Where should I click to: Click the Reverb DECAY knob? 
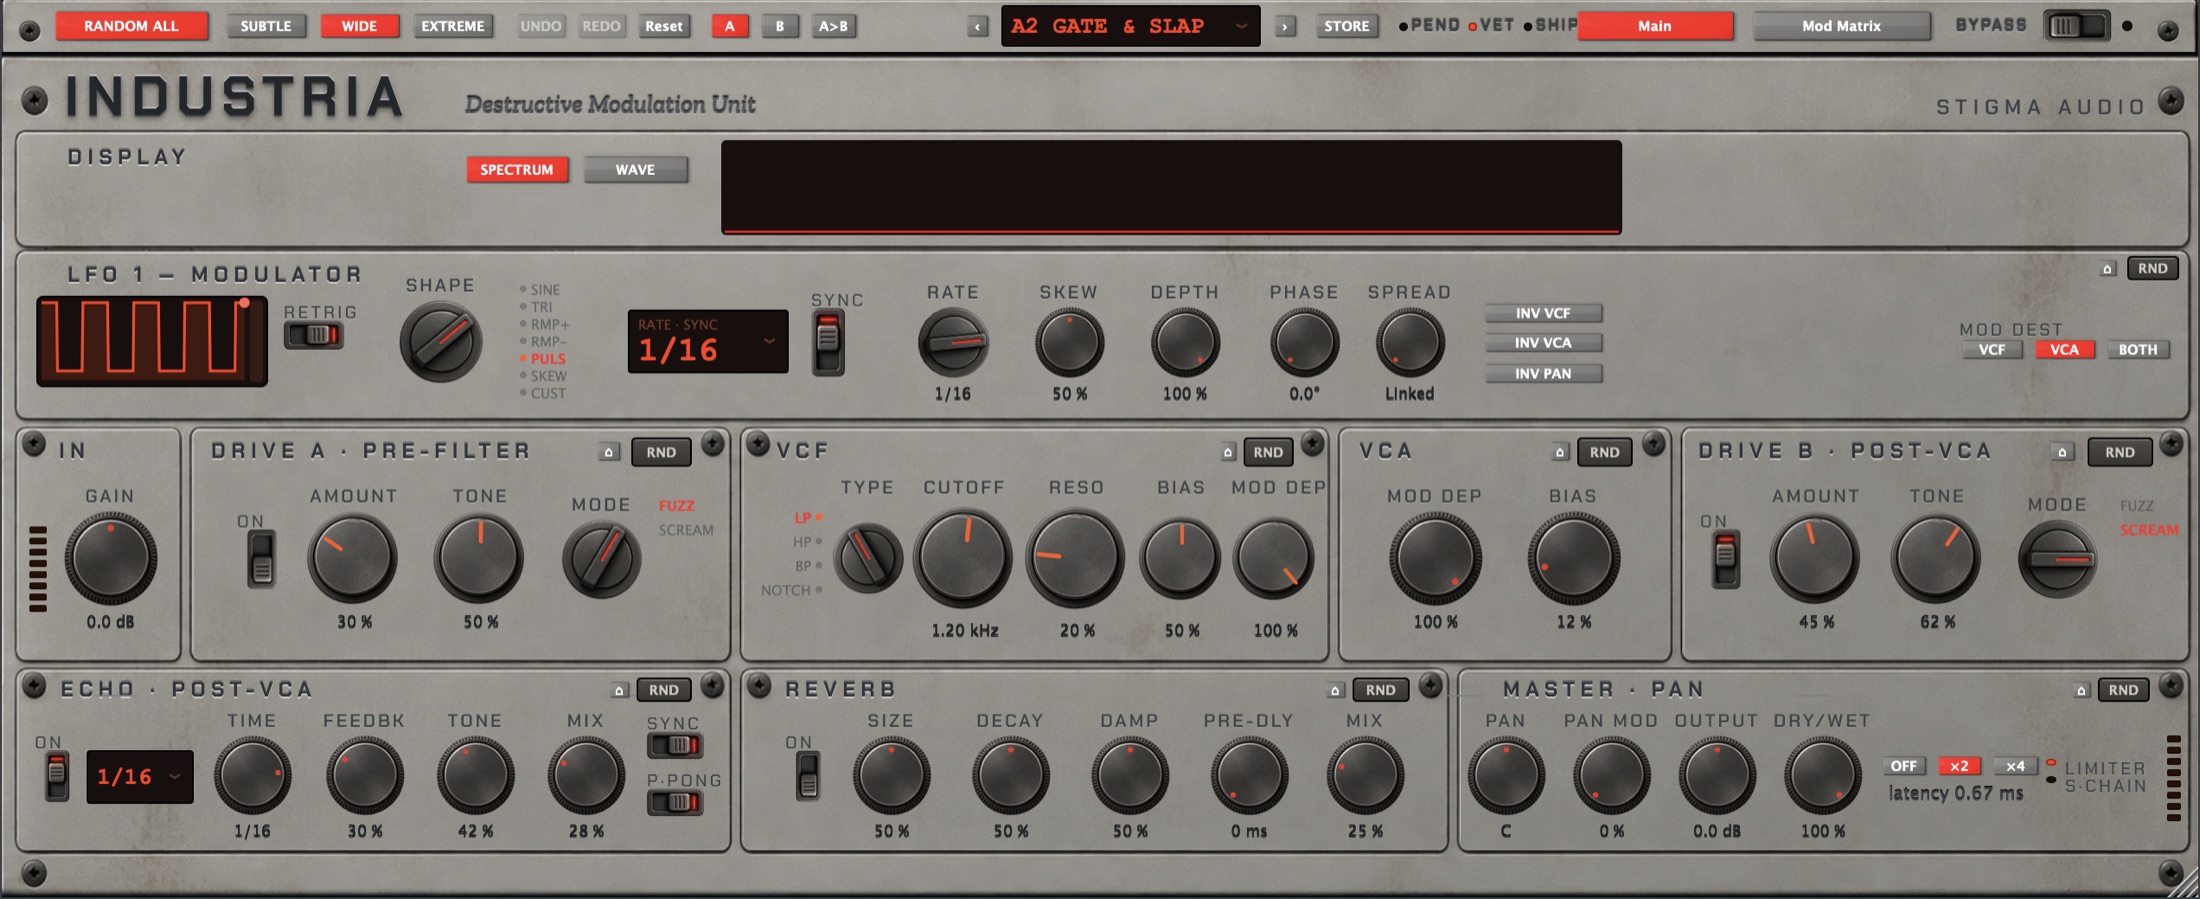point(1010,774)
